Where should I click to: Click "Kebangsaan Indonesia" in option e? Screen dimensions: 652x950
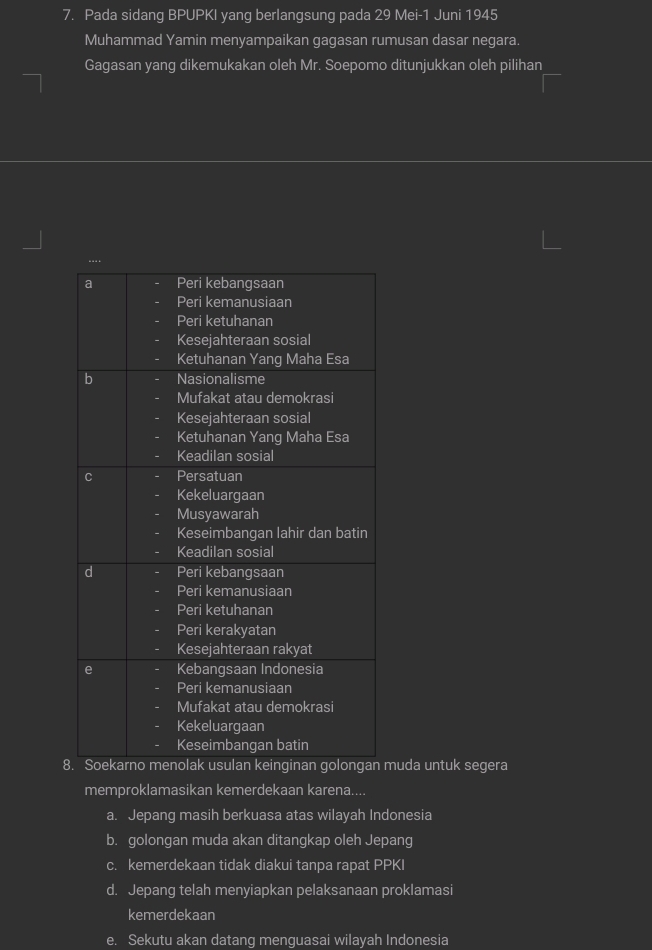250,669
